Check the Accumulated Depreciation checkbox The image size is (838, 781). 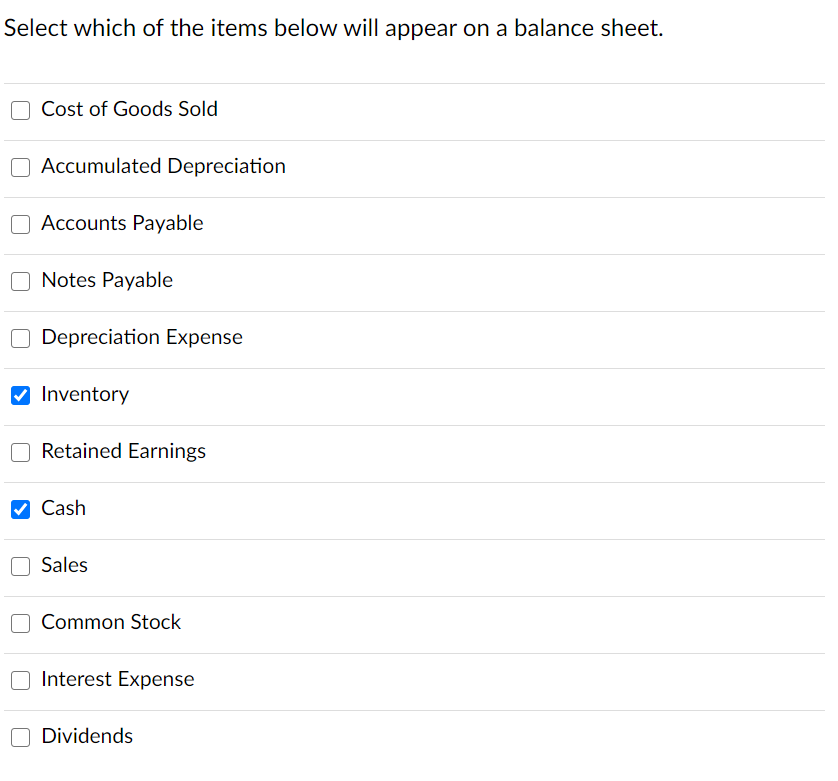pos(20,167)
